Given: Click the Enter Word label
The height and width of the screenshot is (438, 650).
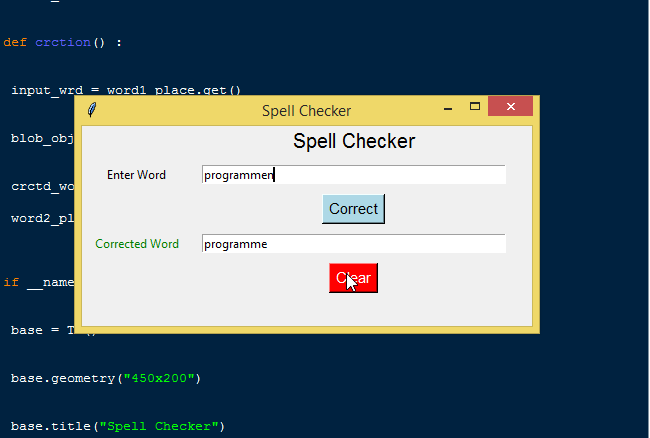Looking at the screenshot, I should coord(136,175).
